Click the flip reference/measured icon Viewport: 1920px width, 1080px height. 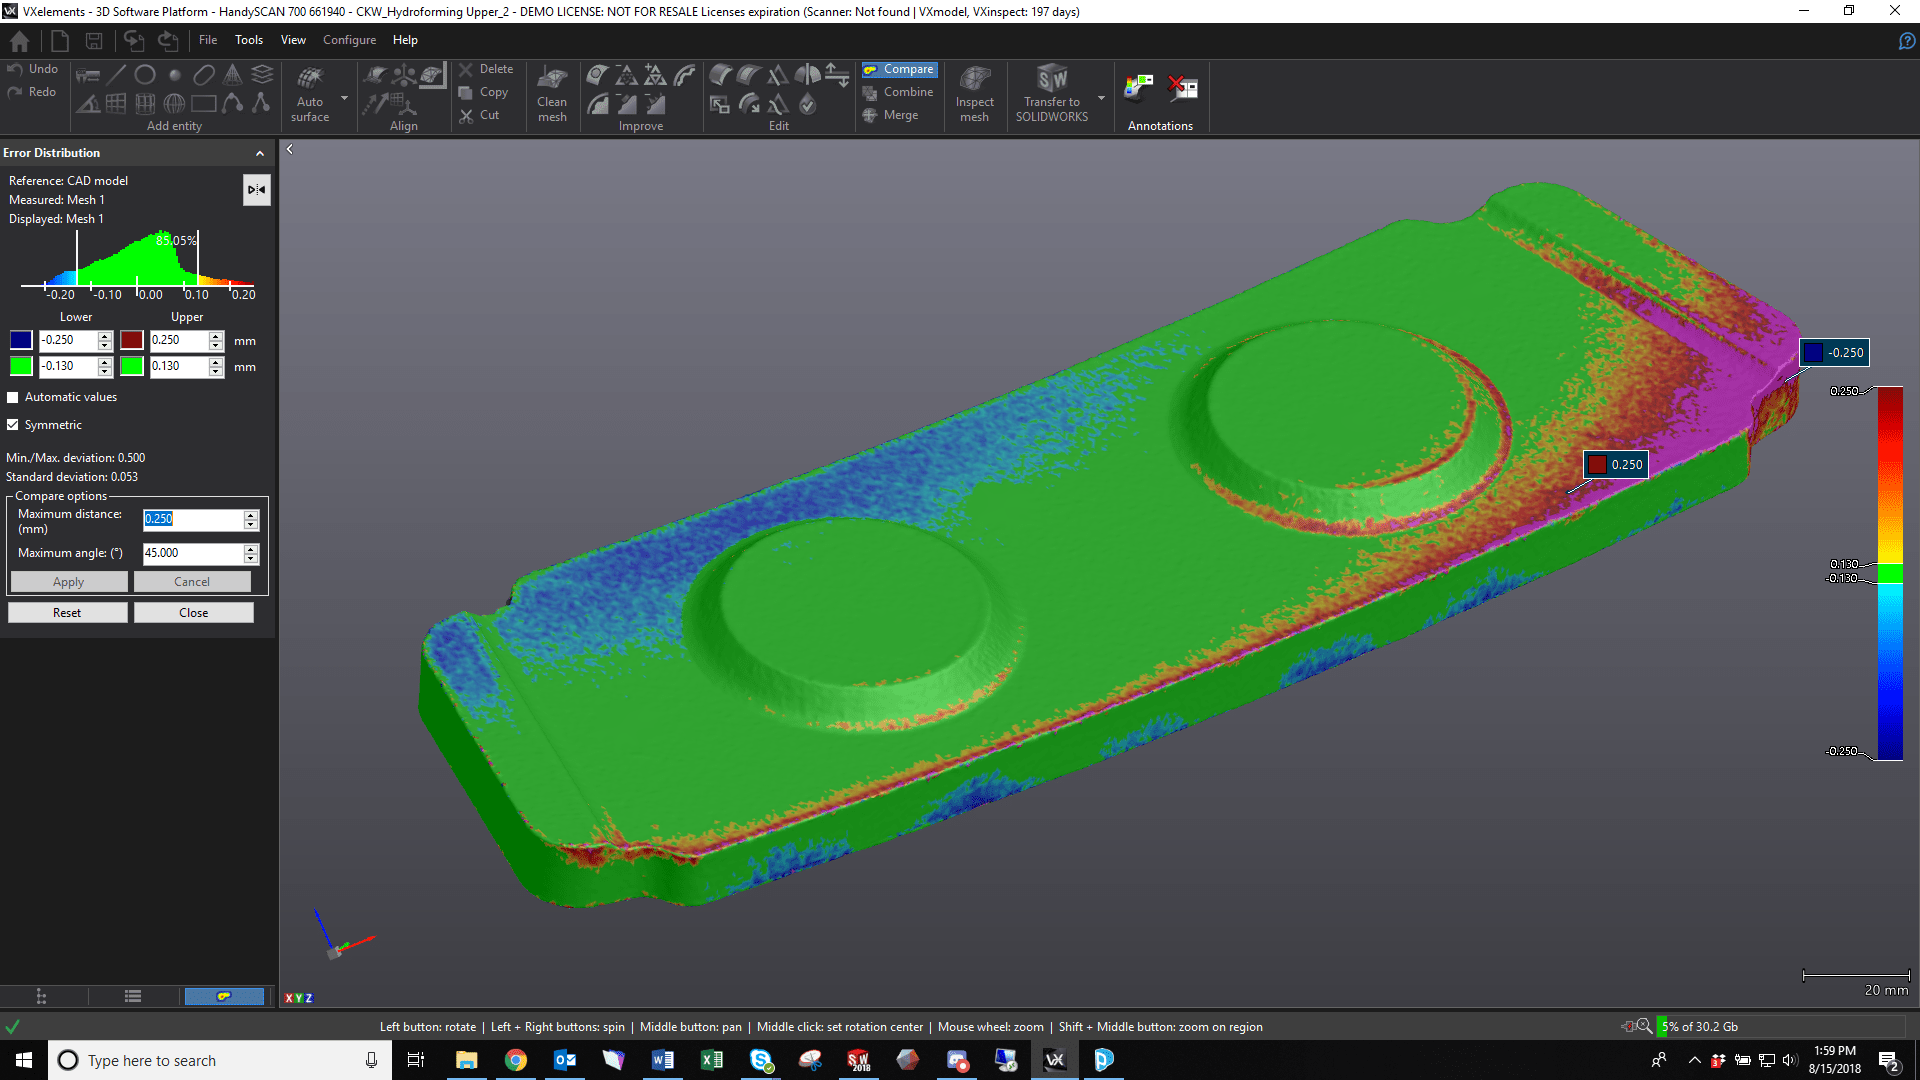[257, 190]
